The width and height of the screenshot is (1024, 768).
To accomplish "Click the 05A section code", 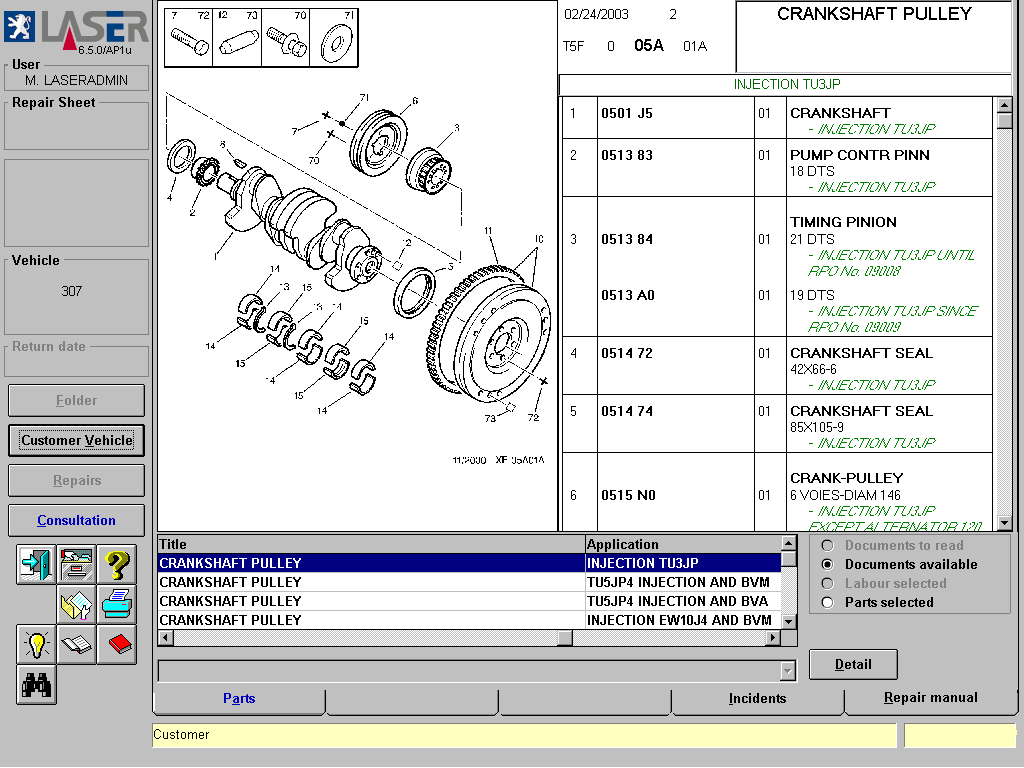I will coord(648,46).
